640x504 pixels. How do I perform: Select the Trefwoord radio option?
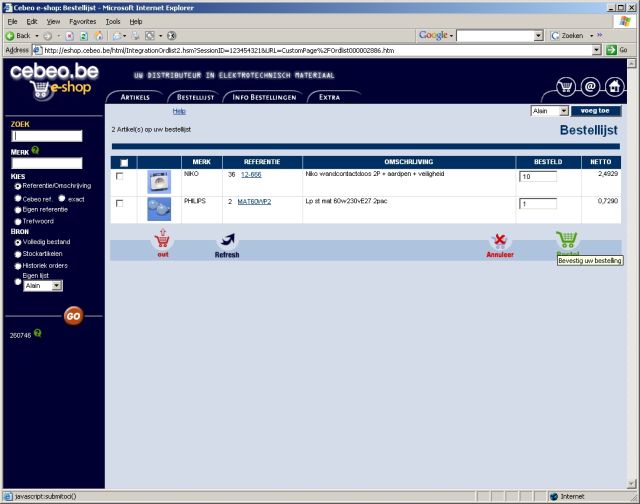point(17,221)
